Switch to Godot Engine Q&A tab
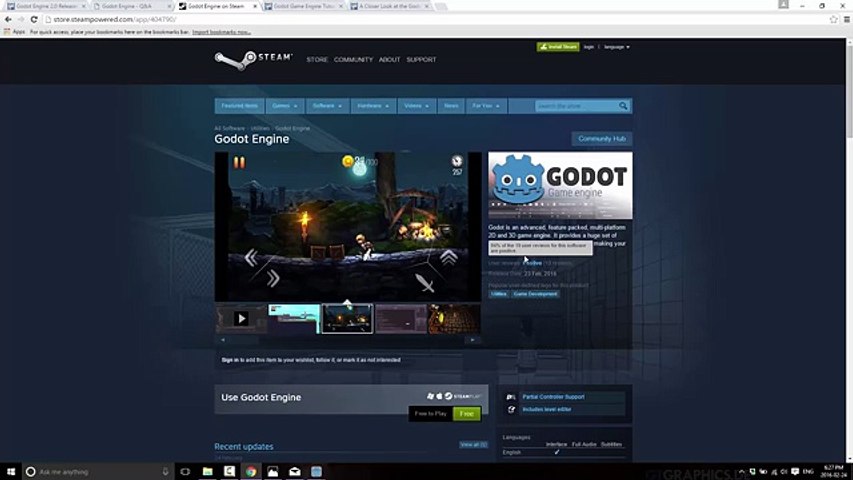The height and width of the screenshot is (480, 853). tap(131, 6)
